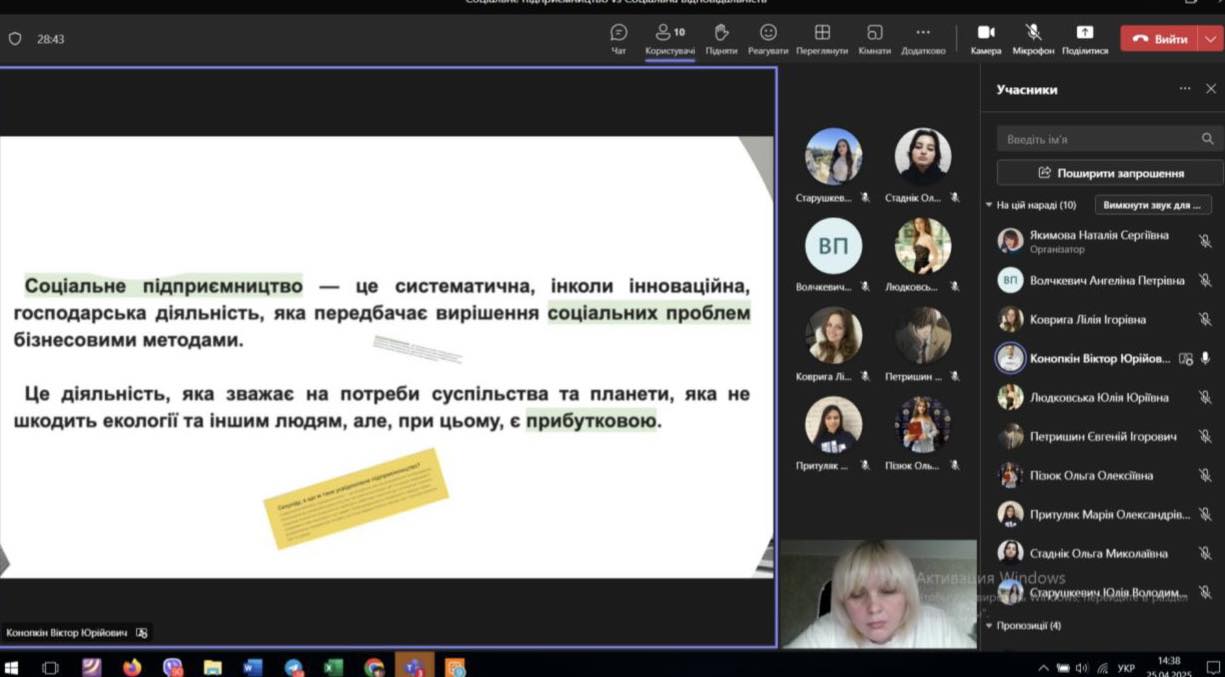Toggle the Камера camera button
1225x677 pixels.
click(986, 39)
